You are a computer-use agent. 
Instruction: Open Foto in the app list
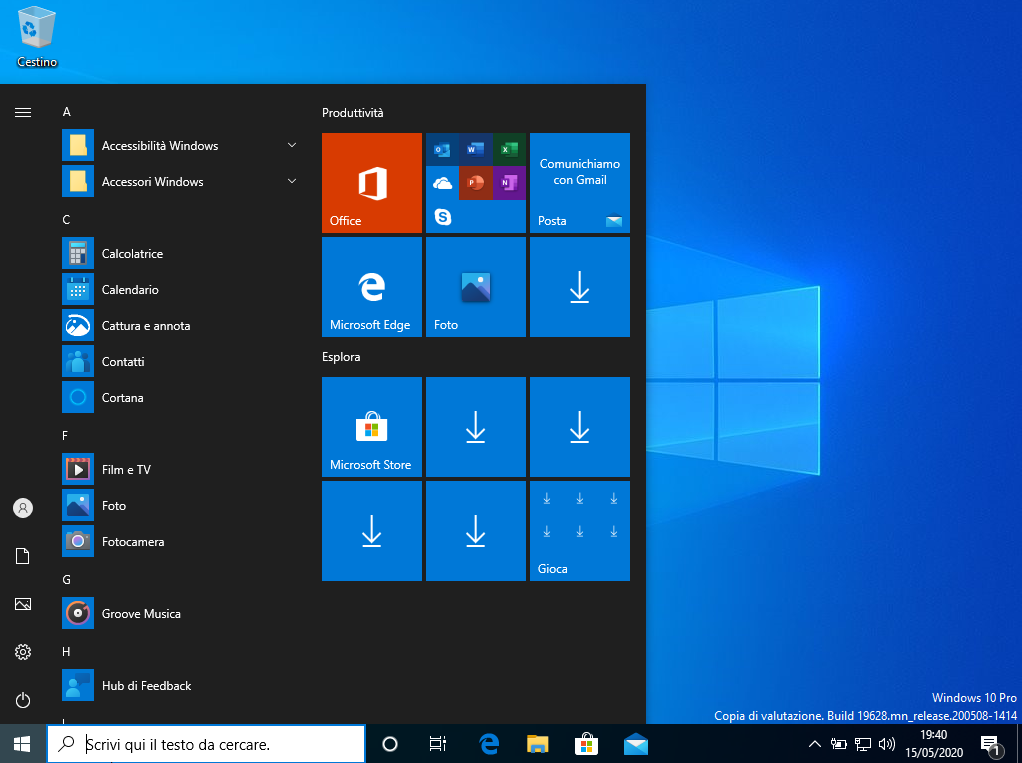pyautogui.click(x=181, y=506)
